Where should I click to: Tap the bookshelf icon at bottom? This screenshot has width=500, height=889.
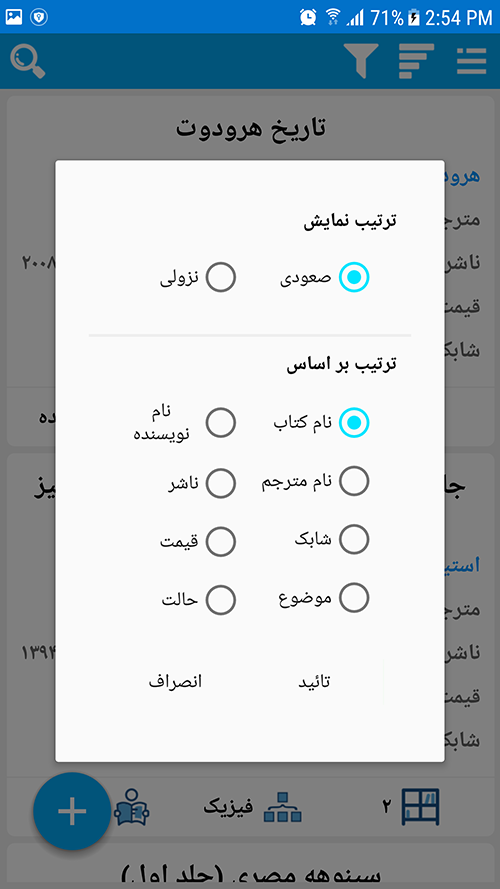(x=421, y=806)
